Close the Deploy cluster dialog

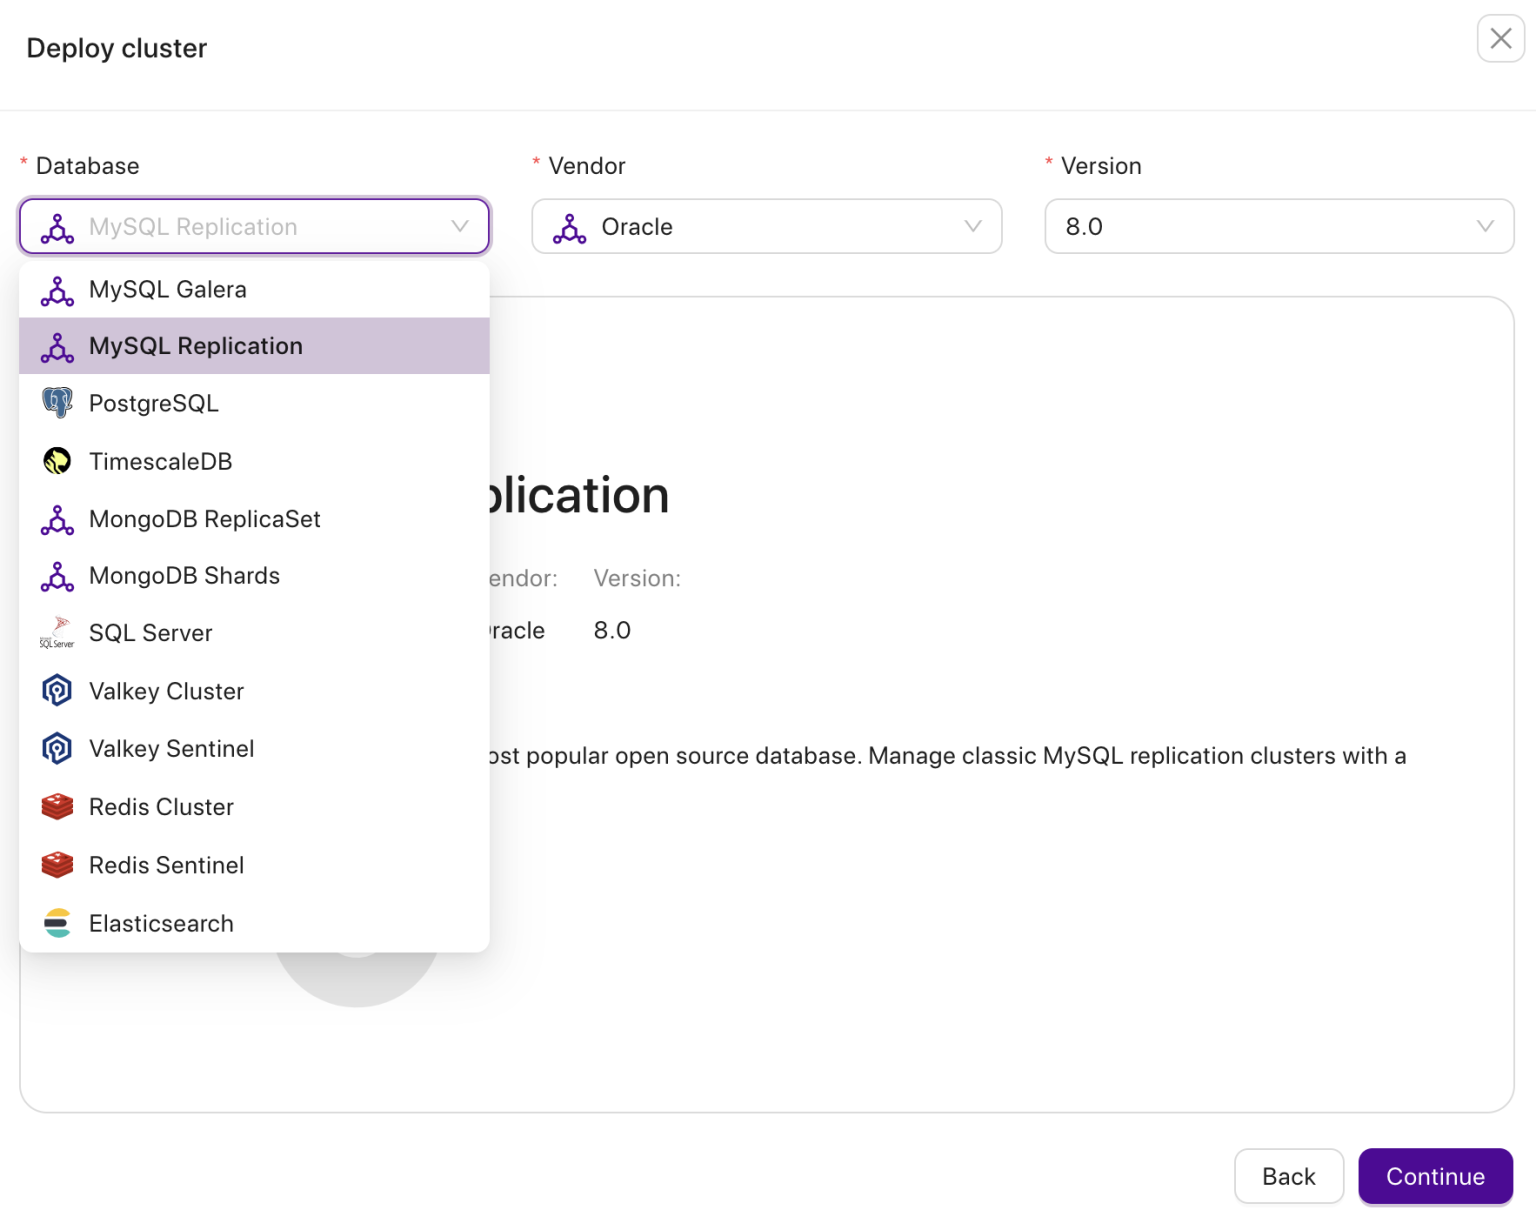[x=1500, y=39]
